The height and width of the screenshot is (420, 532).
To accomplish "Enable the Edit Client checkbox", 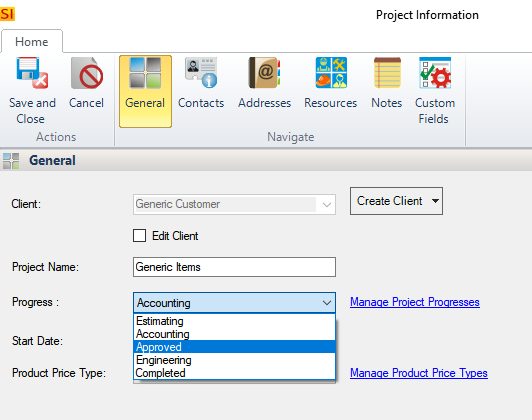I will (139, 235).
